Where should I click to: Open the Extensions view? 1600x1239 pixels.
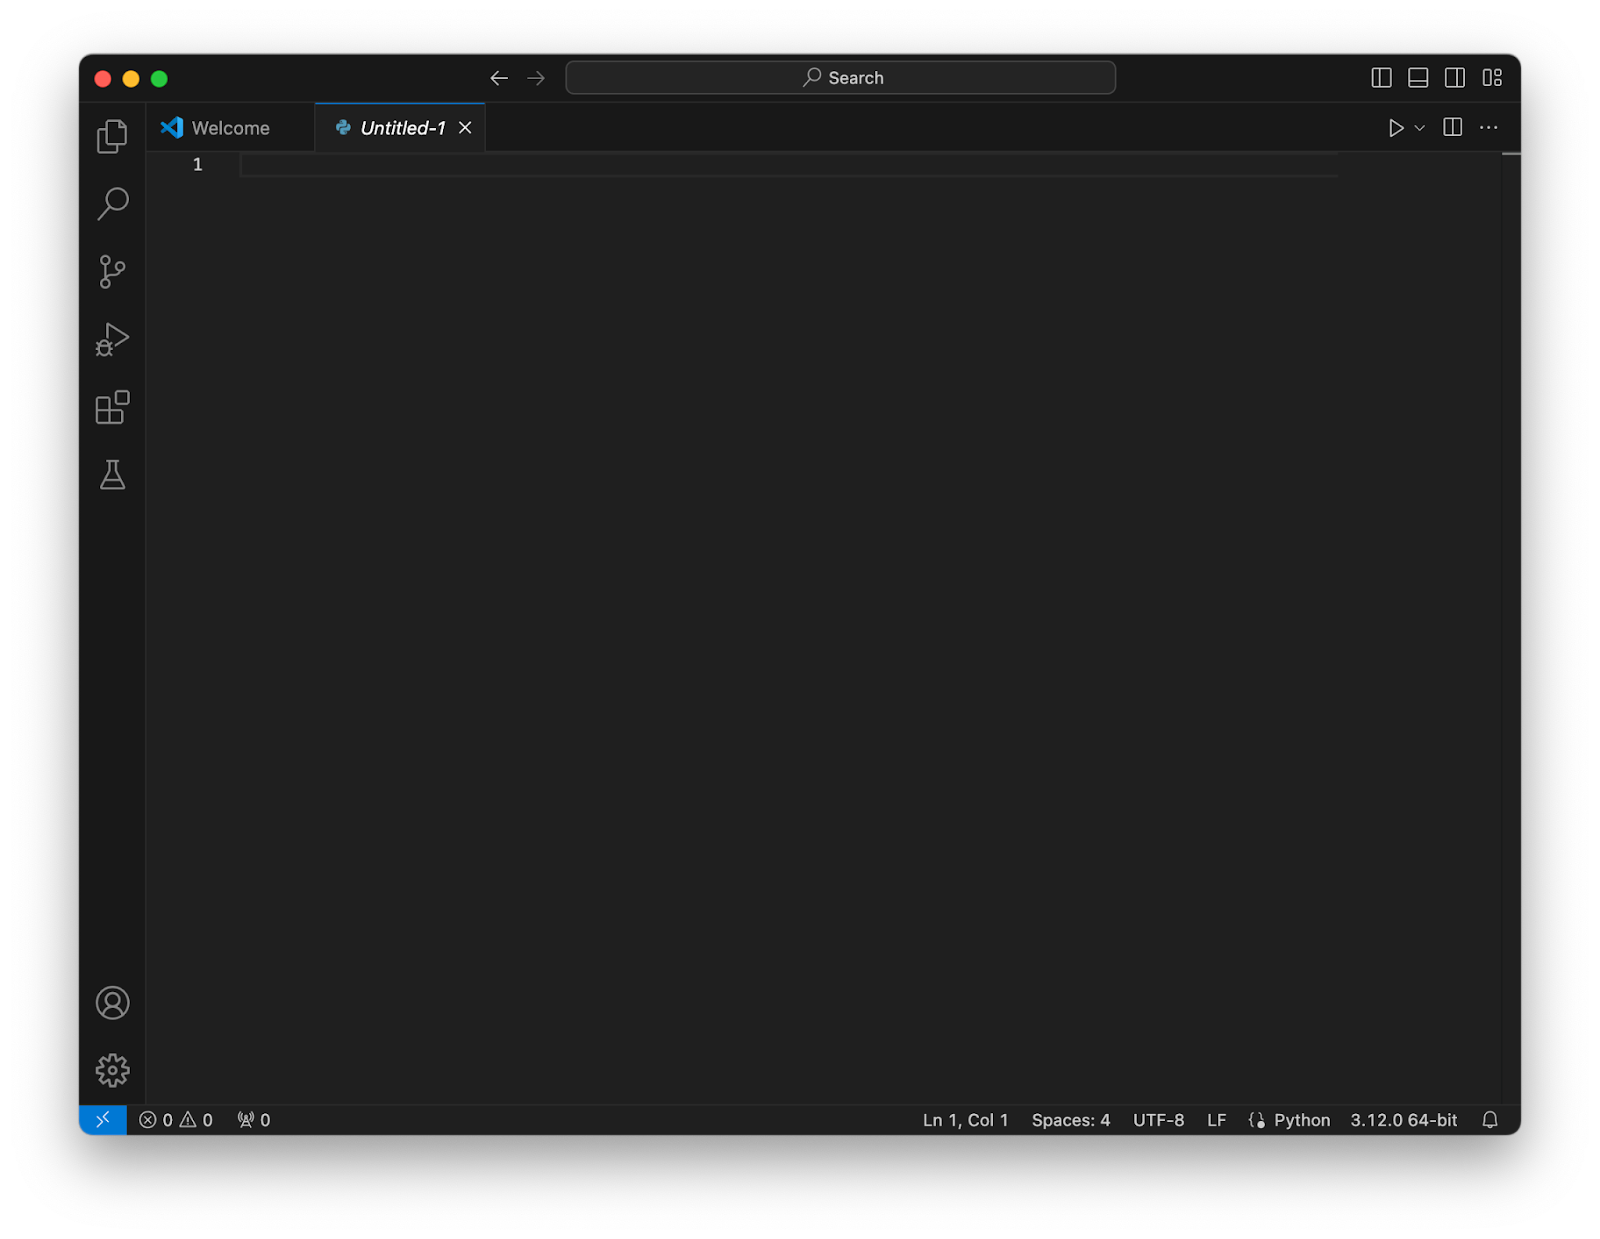point(112,407)
